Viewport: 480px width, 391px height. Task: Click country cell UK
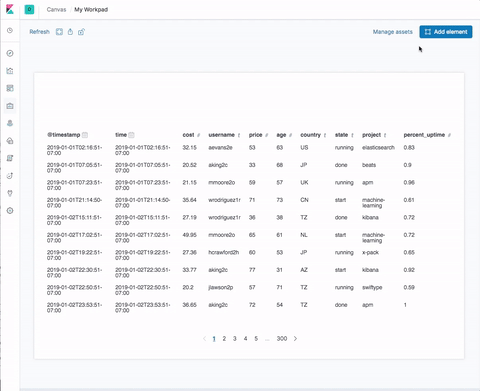click(304, 182)
